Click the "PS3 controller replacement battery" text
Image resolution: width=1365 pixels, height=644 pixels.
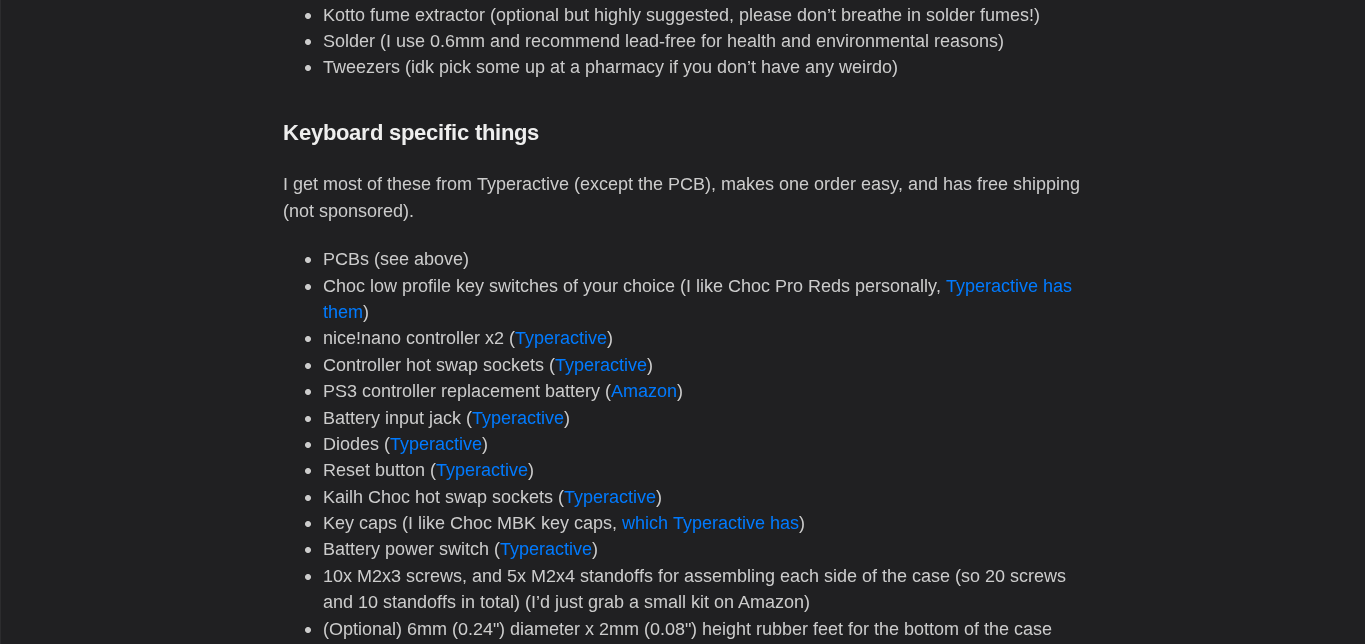462,391
